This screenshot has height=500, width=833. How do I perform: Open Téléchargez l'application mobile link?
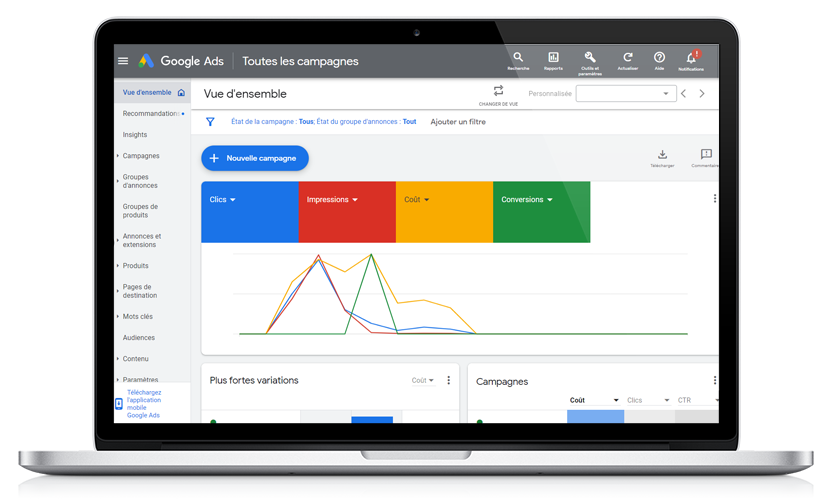[143, 404]
